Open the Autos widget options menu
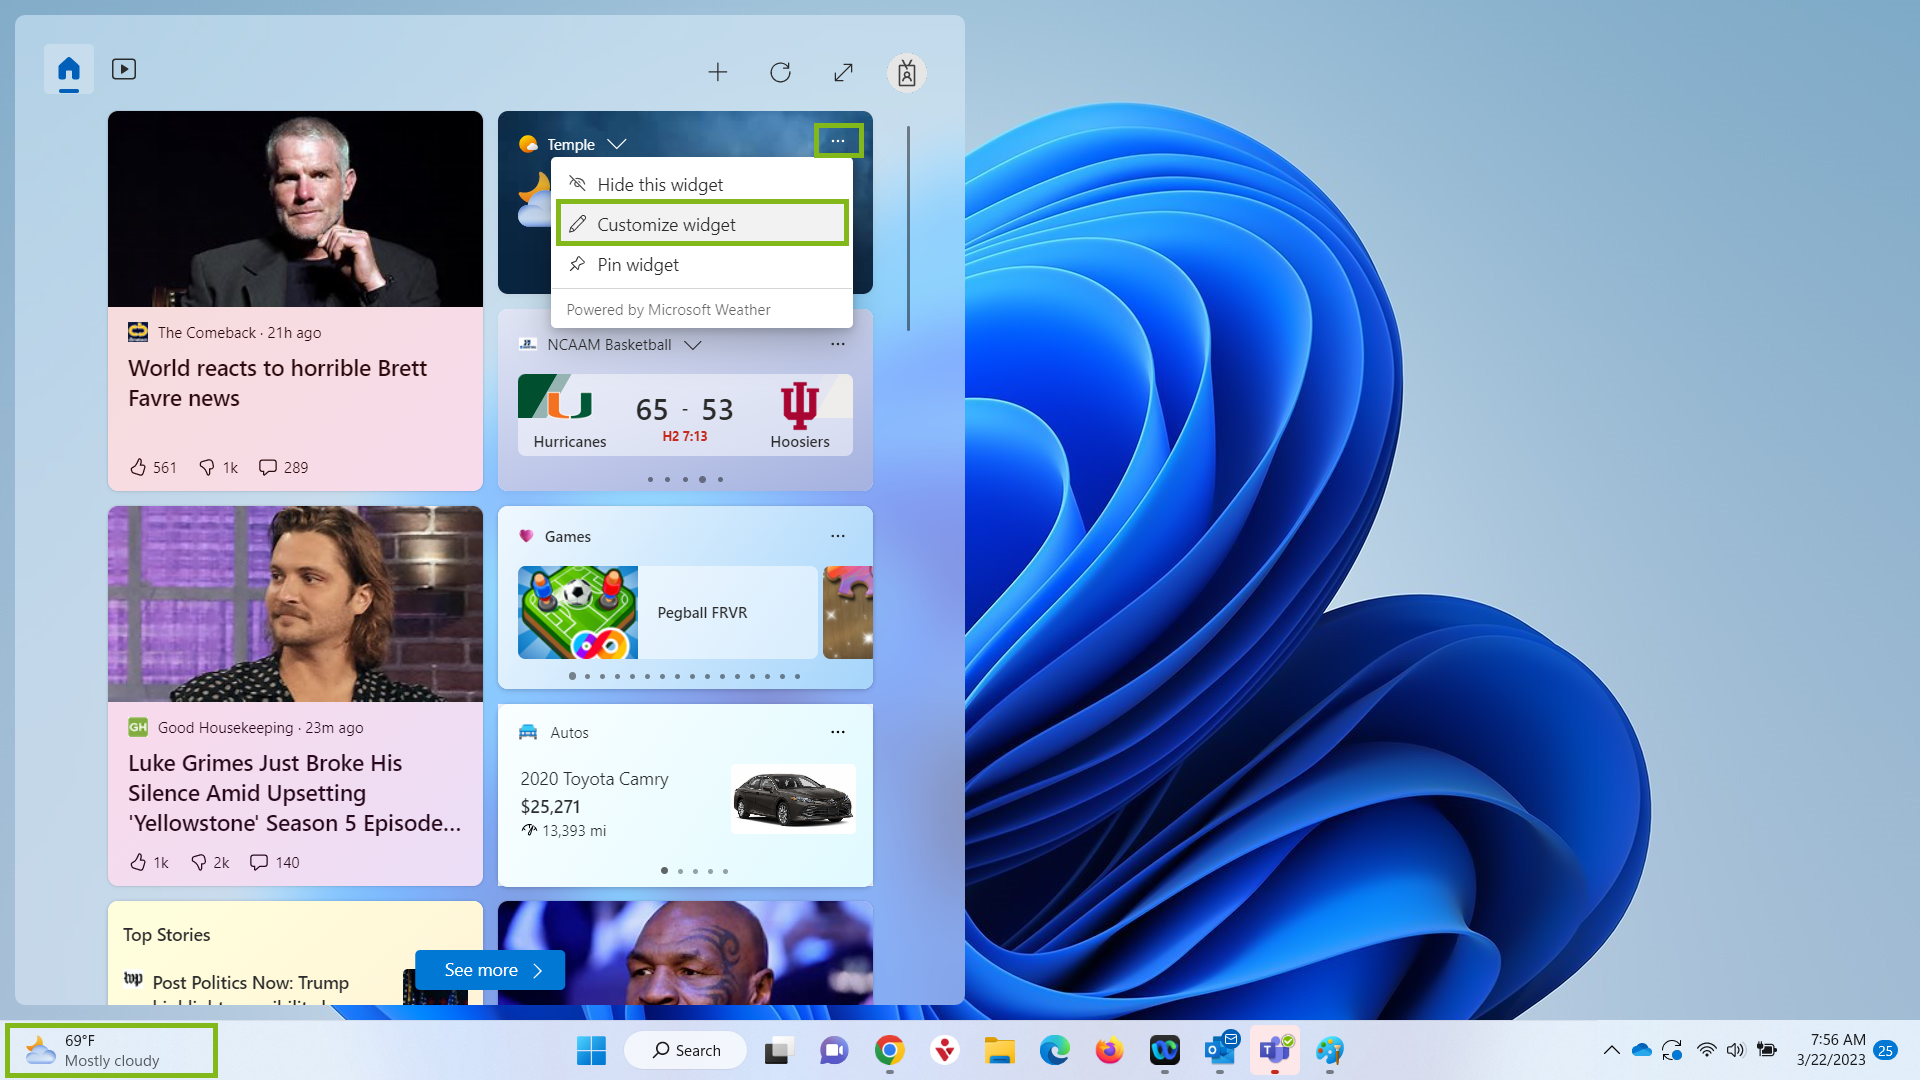This screenshot has height=1080, width=1920. point(838,732)
